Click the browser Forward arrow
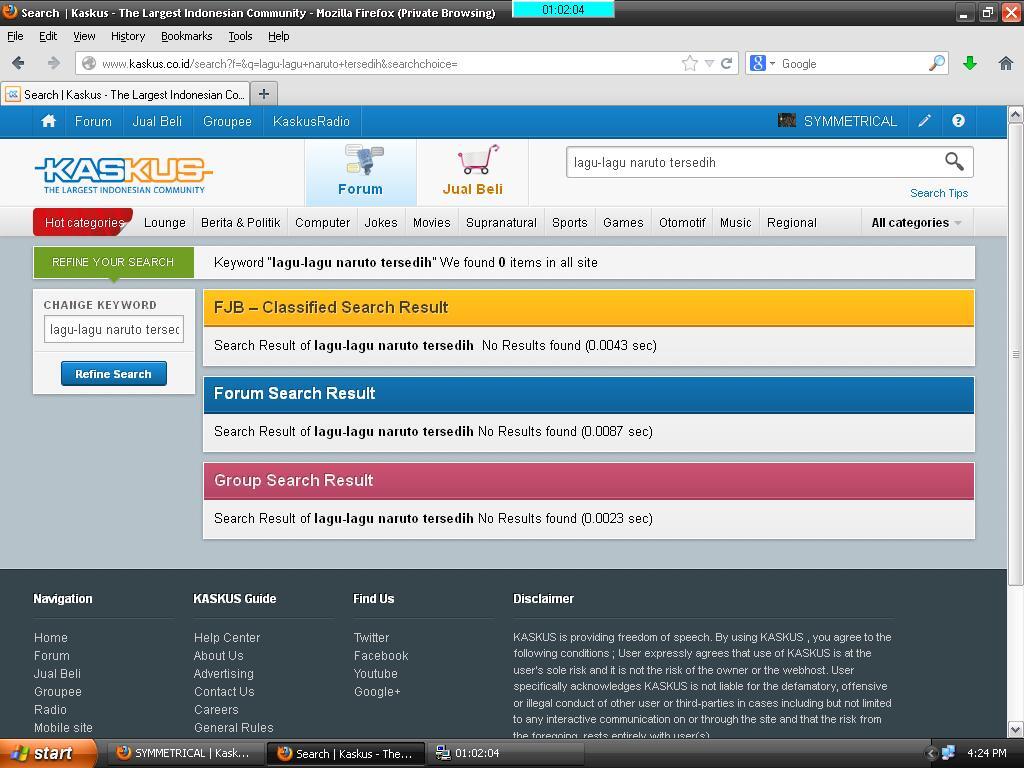Viewport: 1024px width, 768px height. click(54, 63)
